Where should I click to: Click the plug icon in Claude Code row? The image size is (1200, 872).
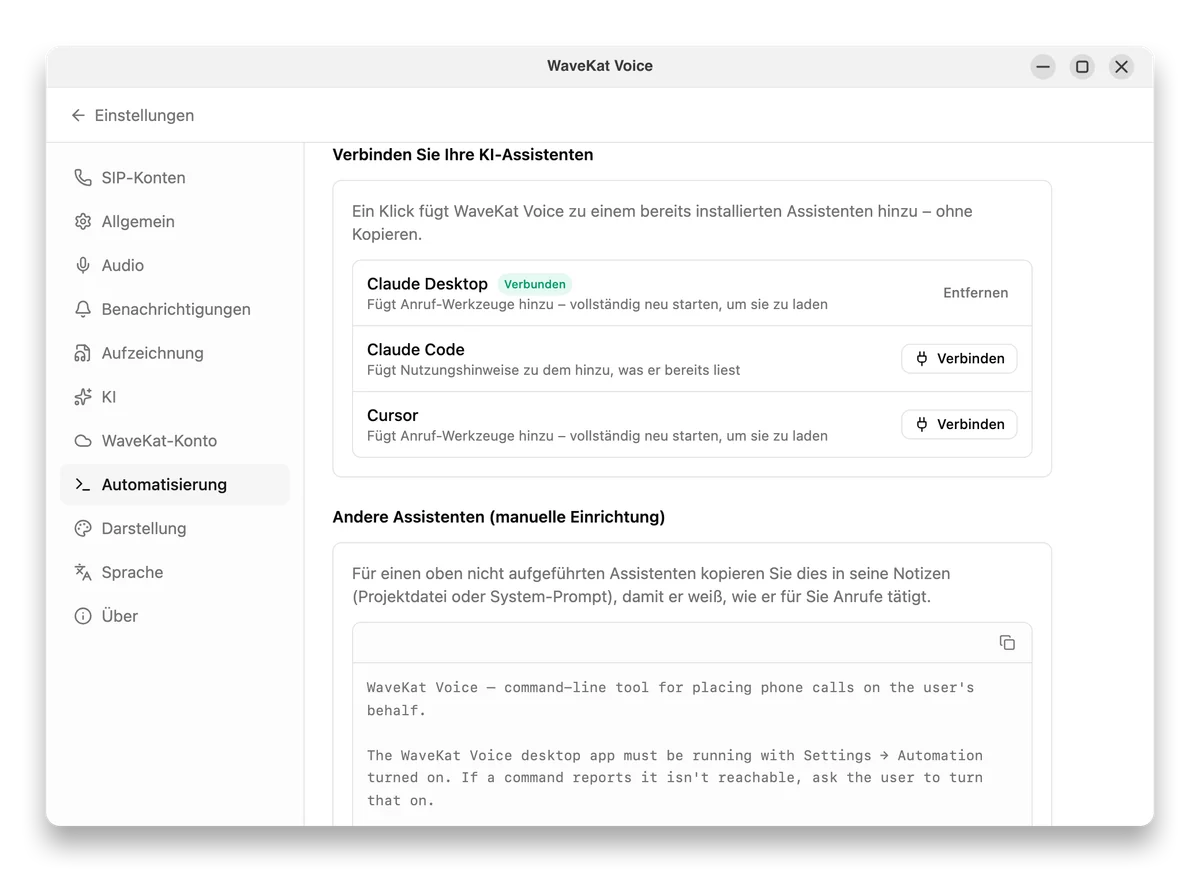click(x=922, y=359)
